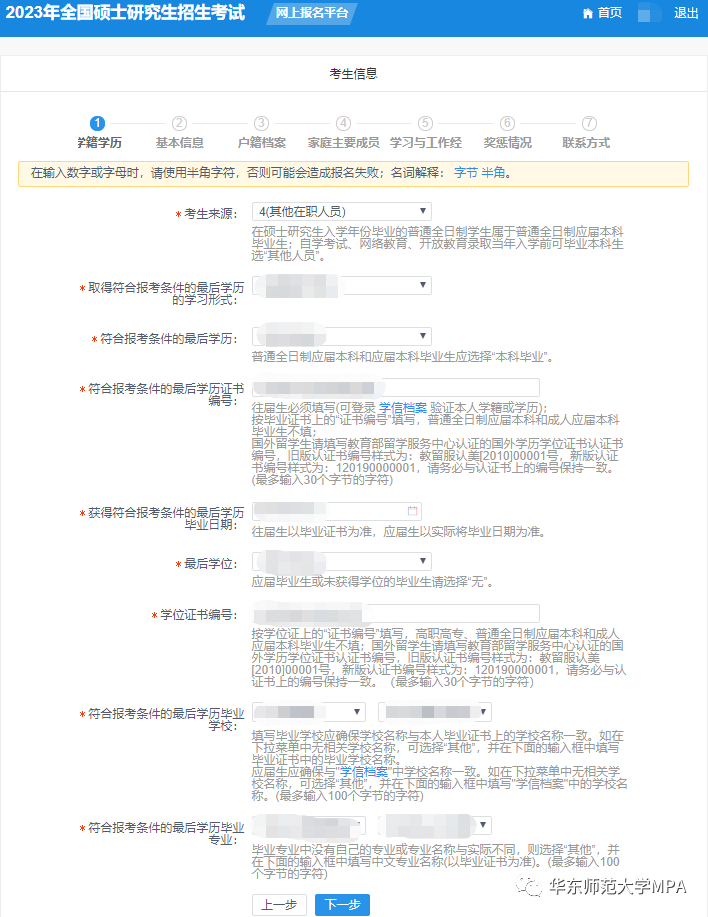Click step circle number 5
The image size is (708, 917).
[x=425, y=123]
